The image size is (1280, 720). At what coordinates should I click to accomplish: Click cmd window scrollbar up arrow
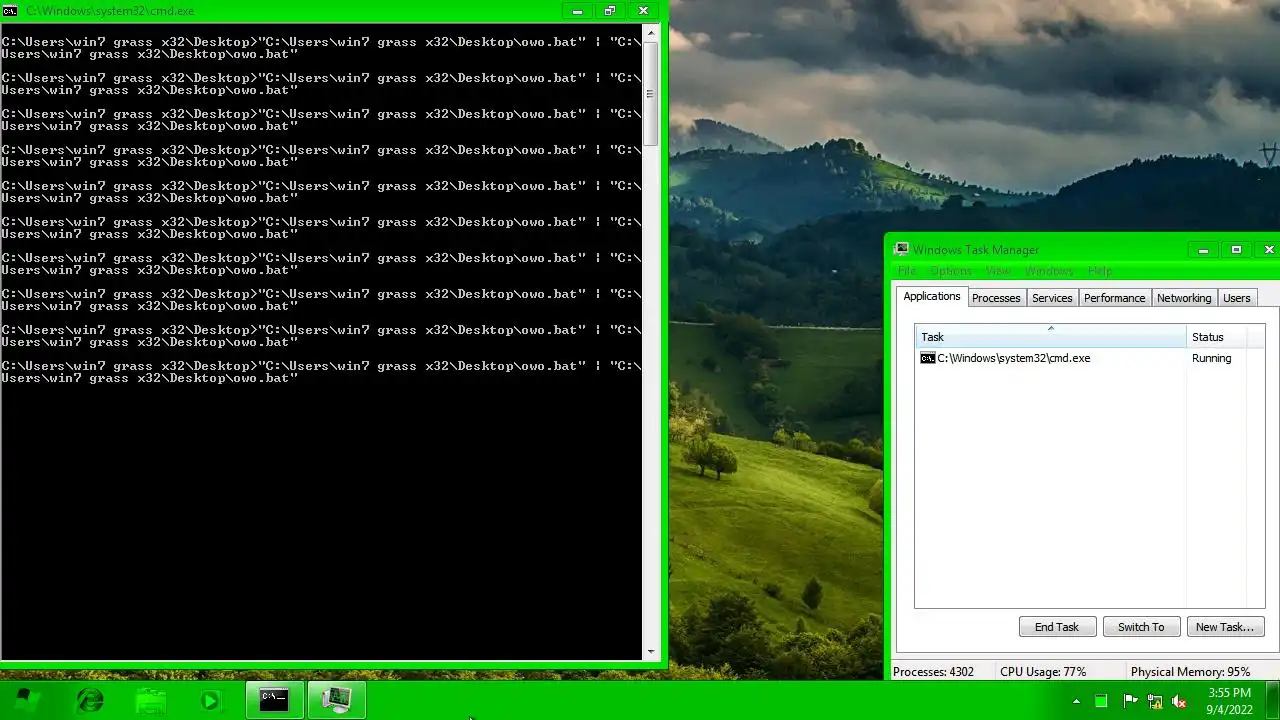[651, 33]
